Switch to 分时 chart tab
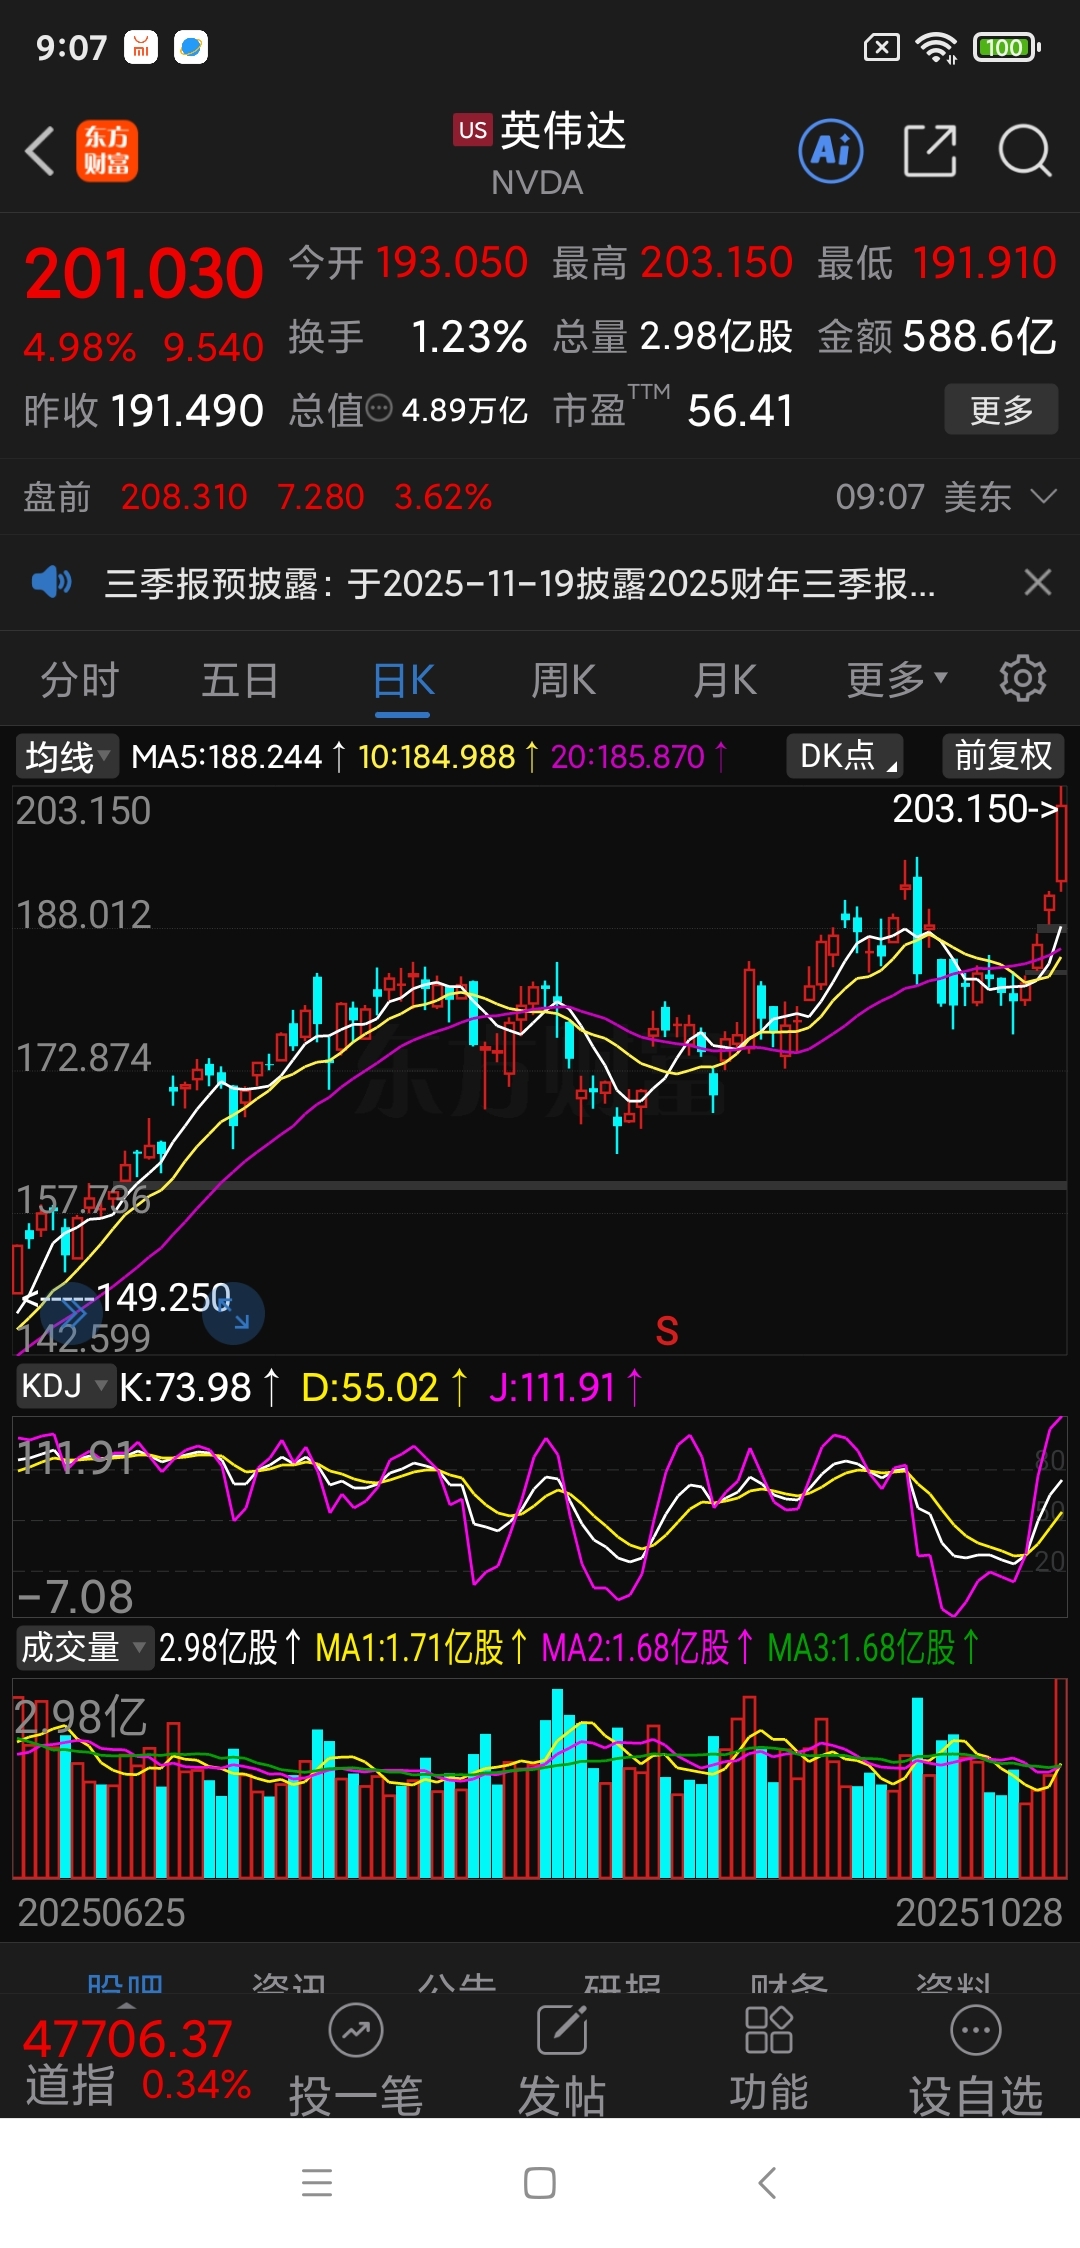The image size is (1080, 2248). 80,680
